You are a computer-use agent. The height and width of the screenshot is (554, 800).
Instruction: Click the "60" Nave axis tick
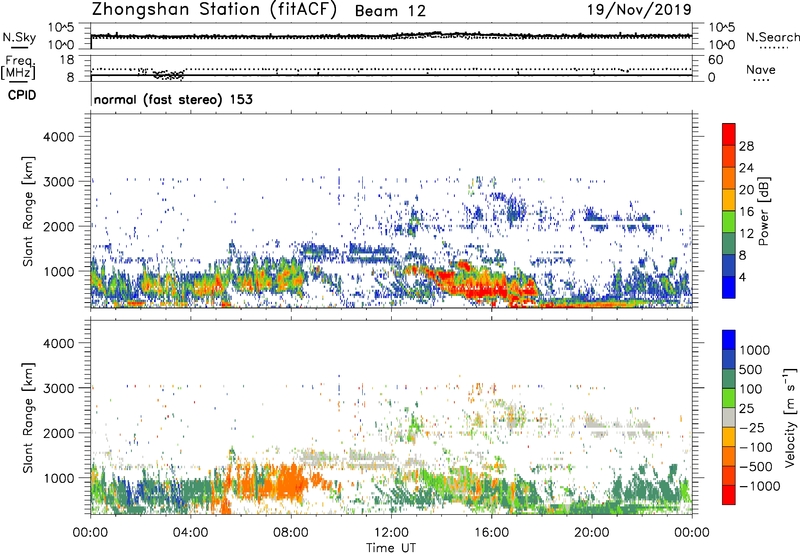pos(715,60)
